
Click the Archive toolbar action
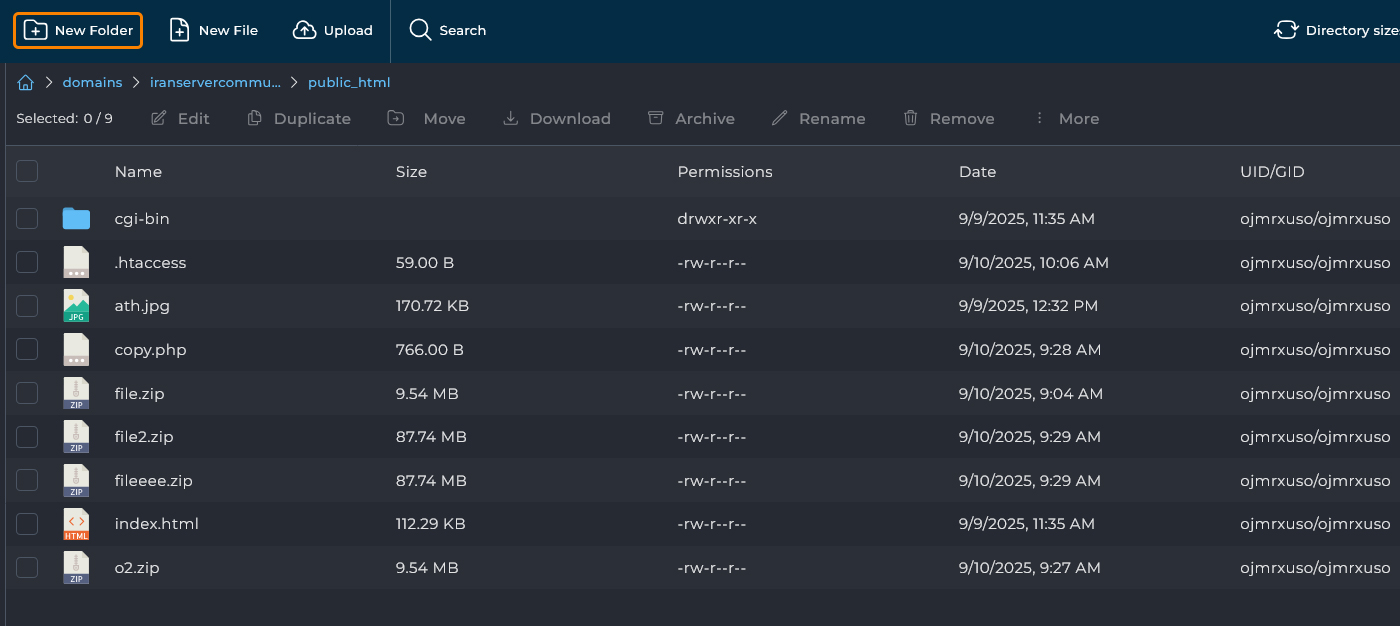click(x=691, y=118)
